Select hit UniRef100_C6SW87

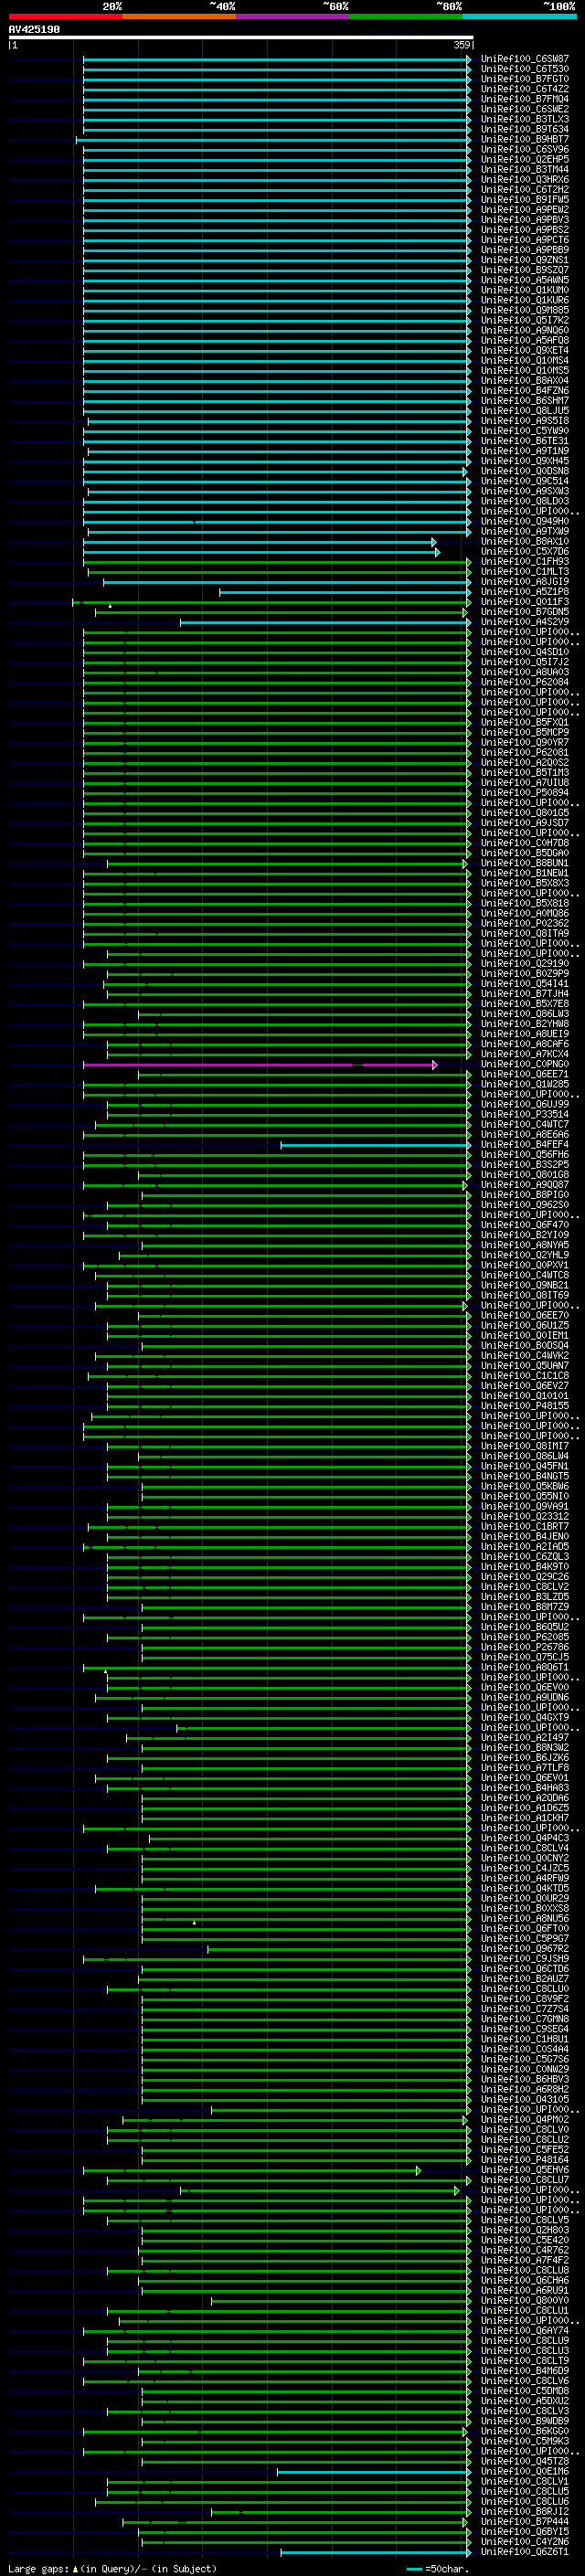(x=524, y=59)
